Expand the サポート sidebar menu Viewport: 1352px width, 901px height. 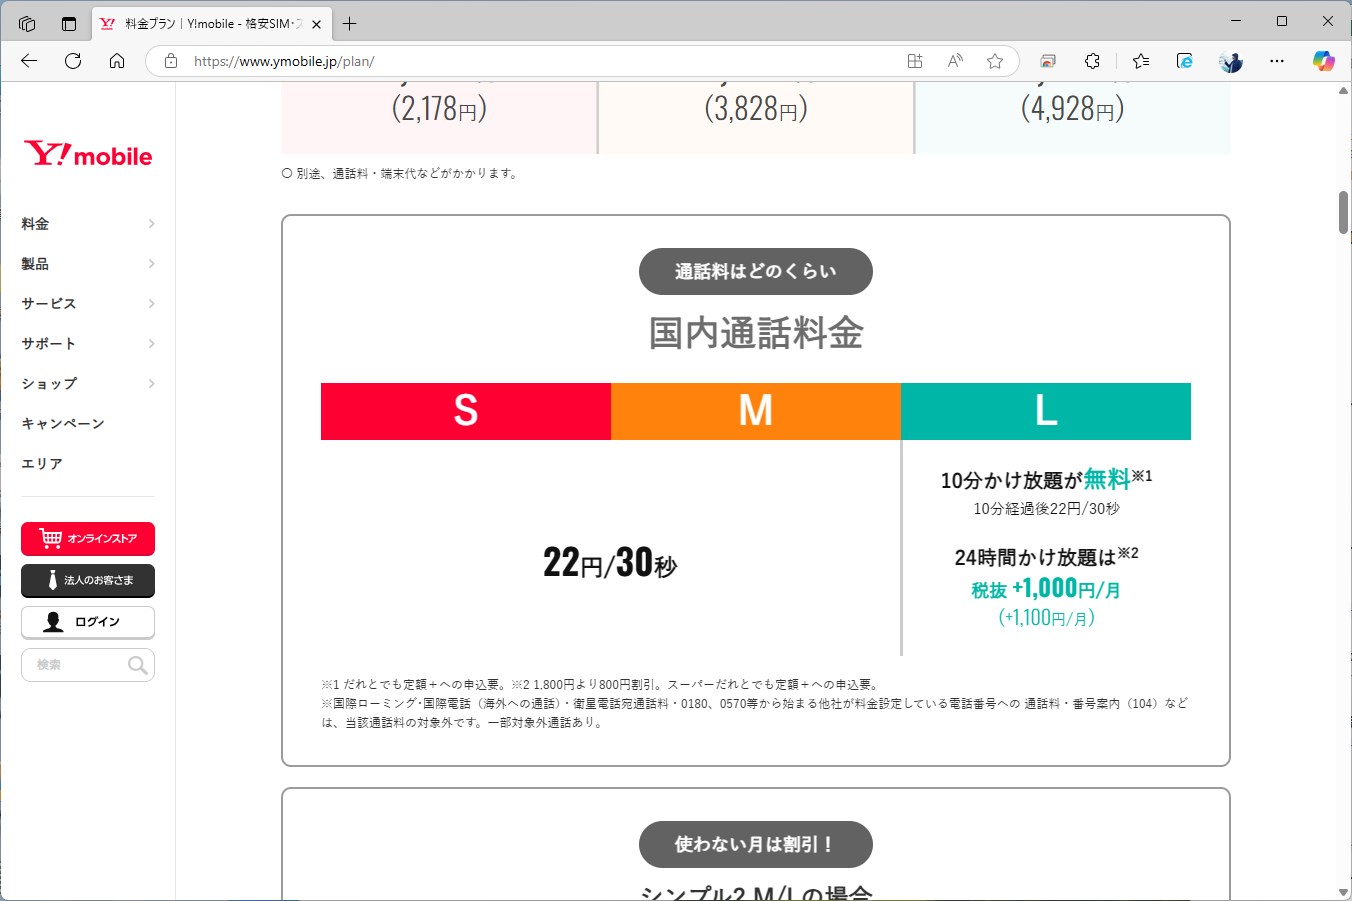click(x=88, y=343)
